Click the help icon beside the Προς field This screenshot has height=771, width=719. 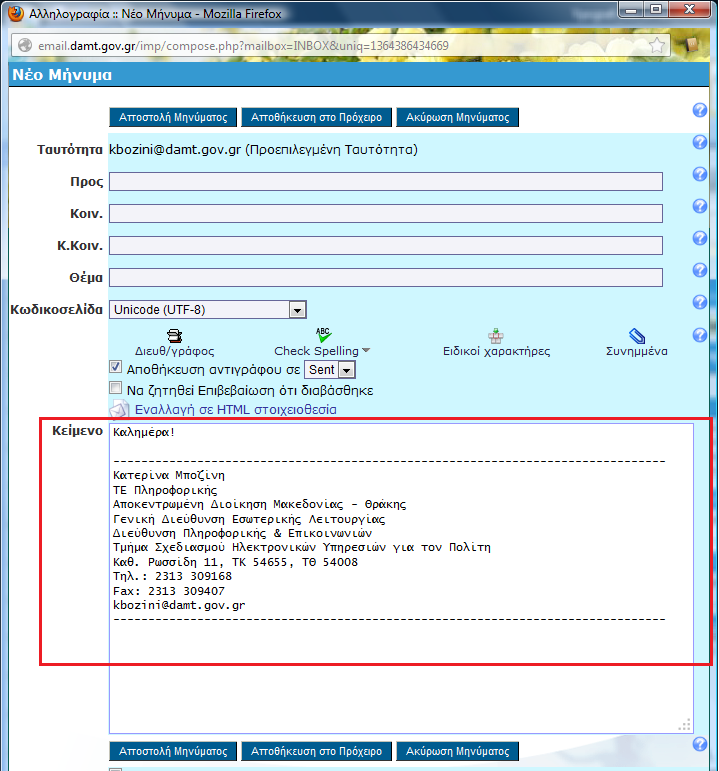click(x=699, y=174)
